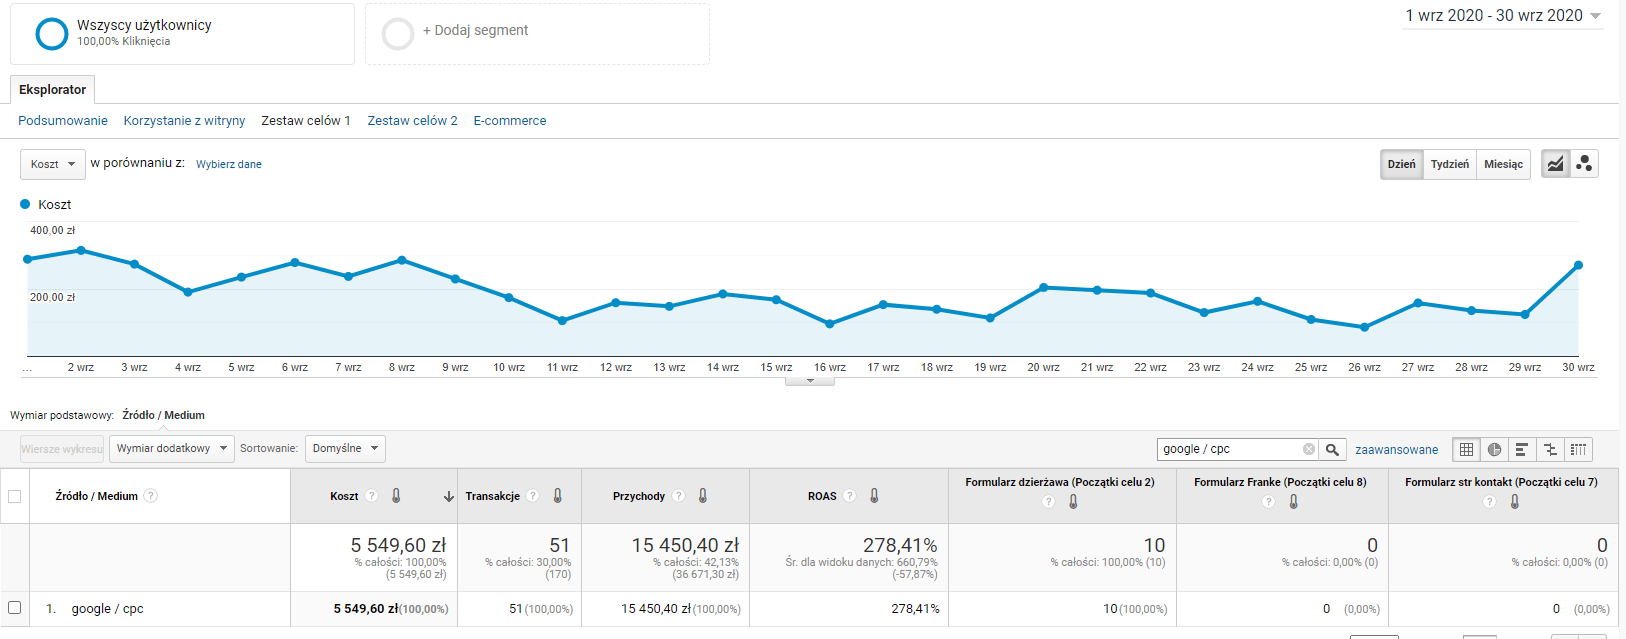Open the date range picker
Screen dimensions: 1626x639
coord(1502,16)
